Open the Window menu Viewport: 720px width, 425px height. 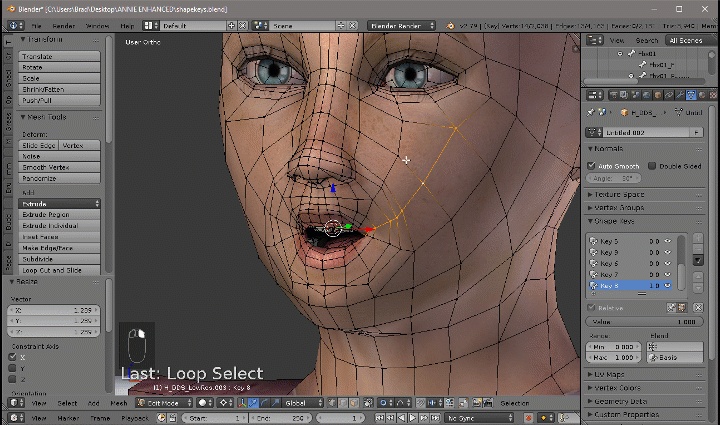97,24
